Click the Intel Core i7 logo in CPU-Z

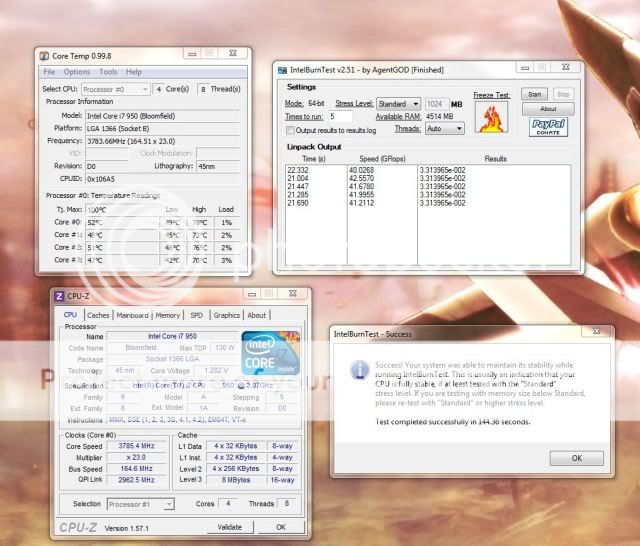tap(271, 353)
